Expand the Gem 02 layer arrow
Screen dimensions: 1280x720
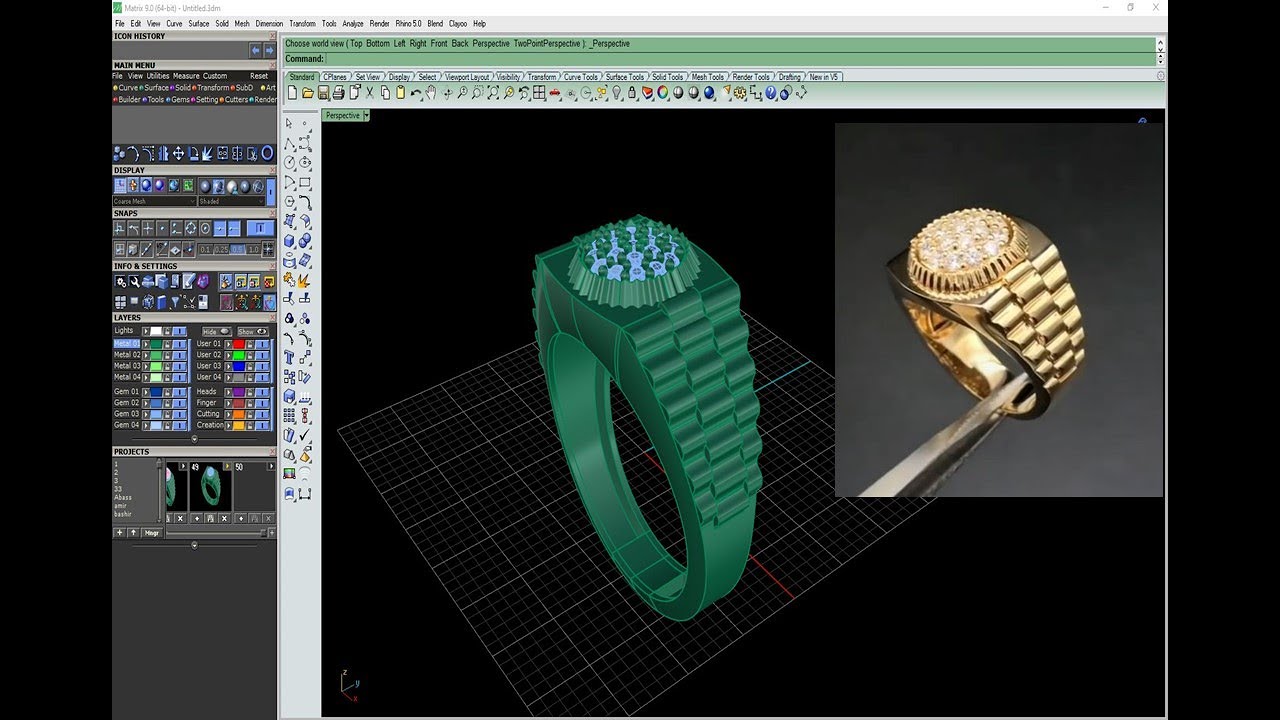(146, 403)
